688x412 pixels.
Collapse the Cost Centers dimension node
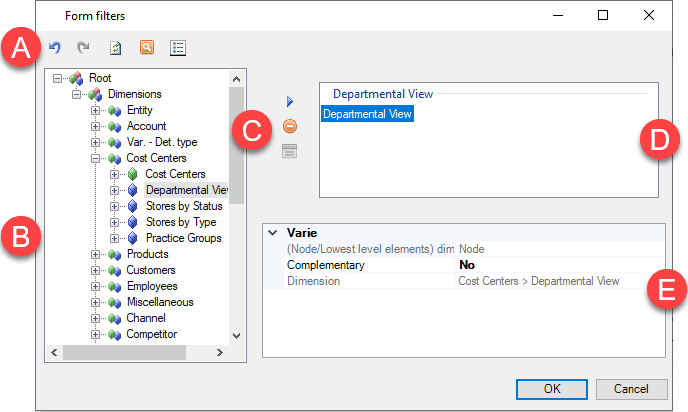[95, 158]
